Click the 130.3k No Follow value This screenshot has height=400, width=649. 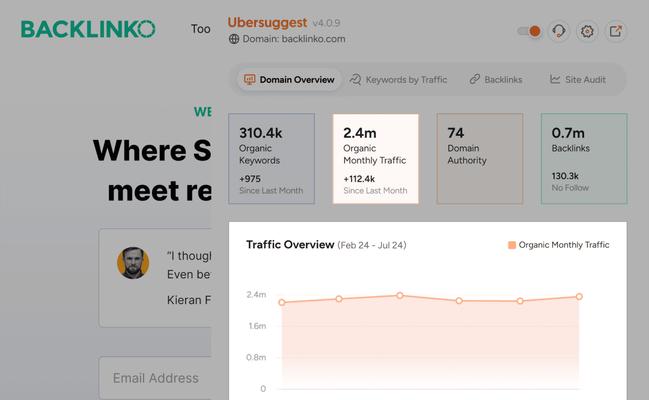(565, 176)
